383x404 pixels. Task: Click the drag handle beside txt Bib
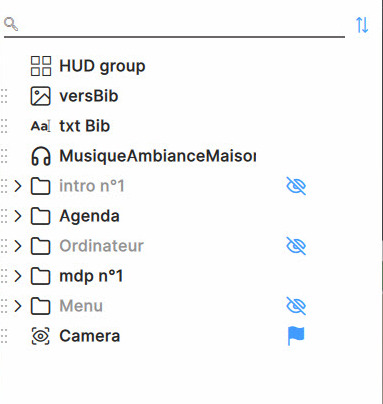(4, 126)
